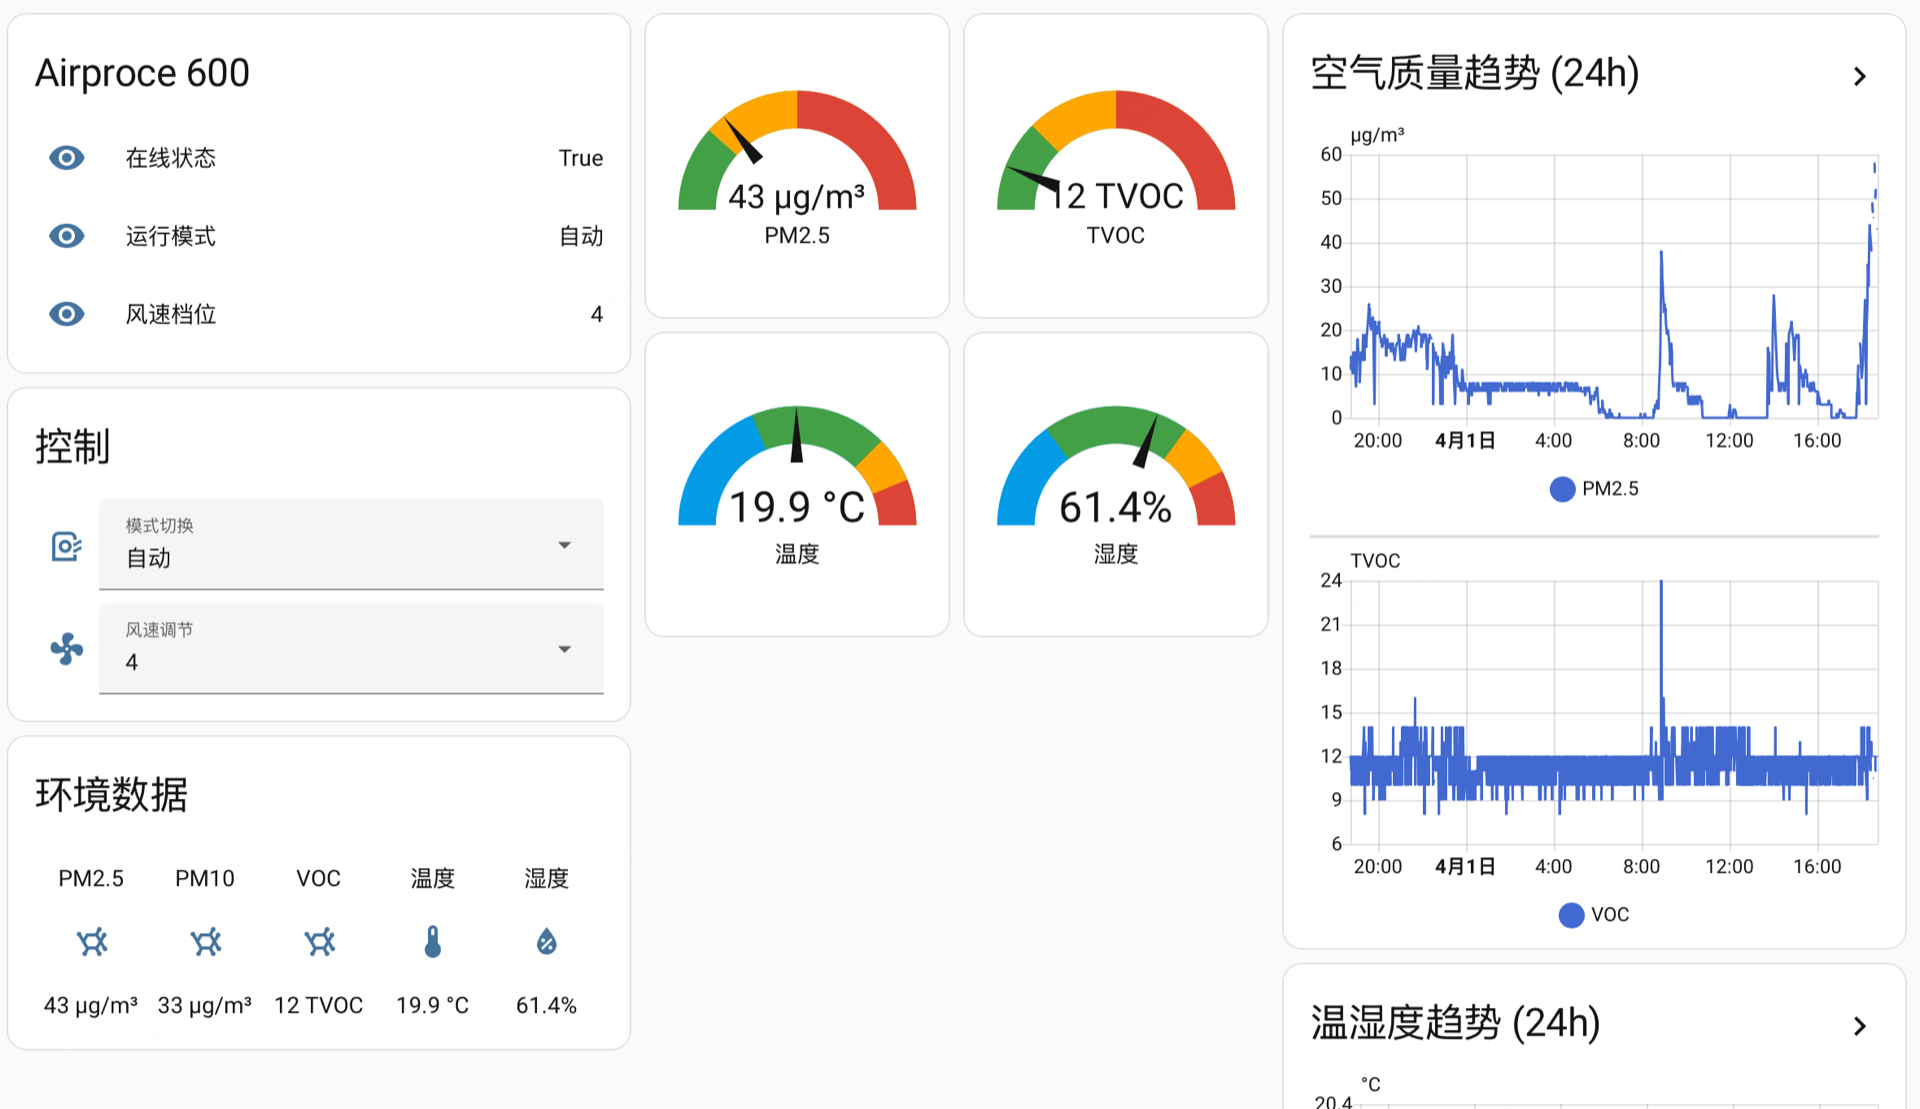This screenshot has height=1109, width=1920.
Task: Click the mode switch icon beside 模式切换
Action: 65,546
